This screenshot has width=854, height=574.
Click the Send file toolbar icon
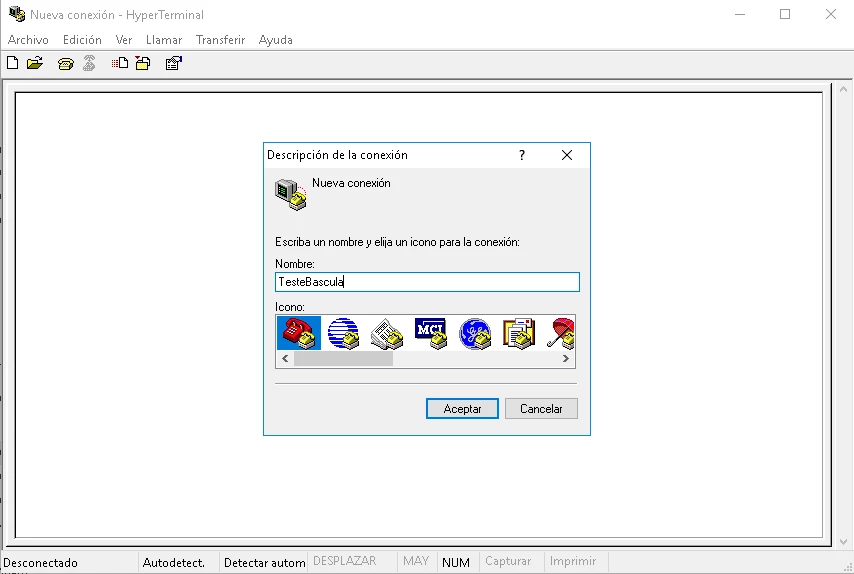click(x=120, y=63)
